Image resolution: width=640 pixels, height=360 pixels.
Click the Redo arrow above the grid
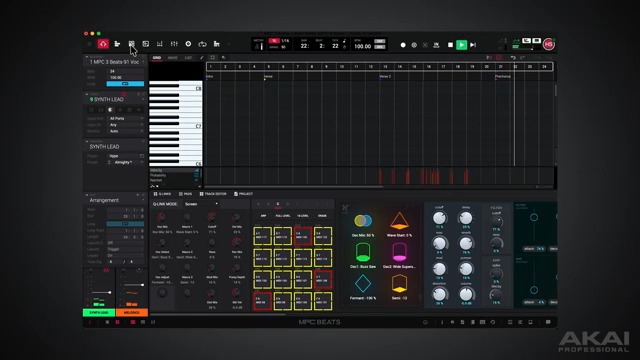click(x=522, y=58)
